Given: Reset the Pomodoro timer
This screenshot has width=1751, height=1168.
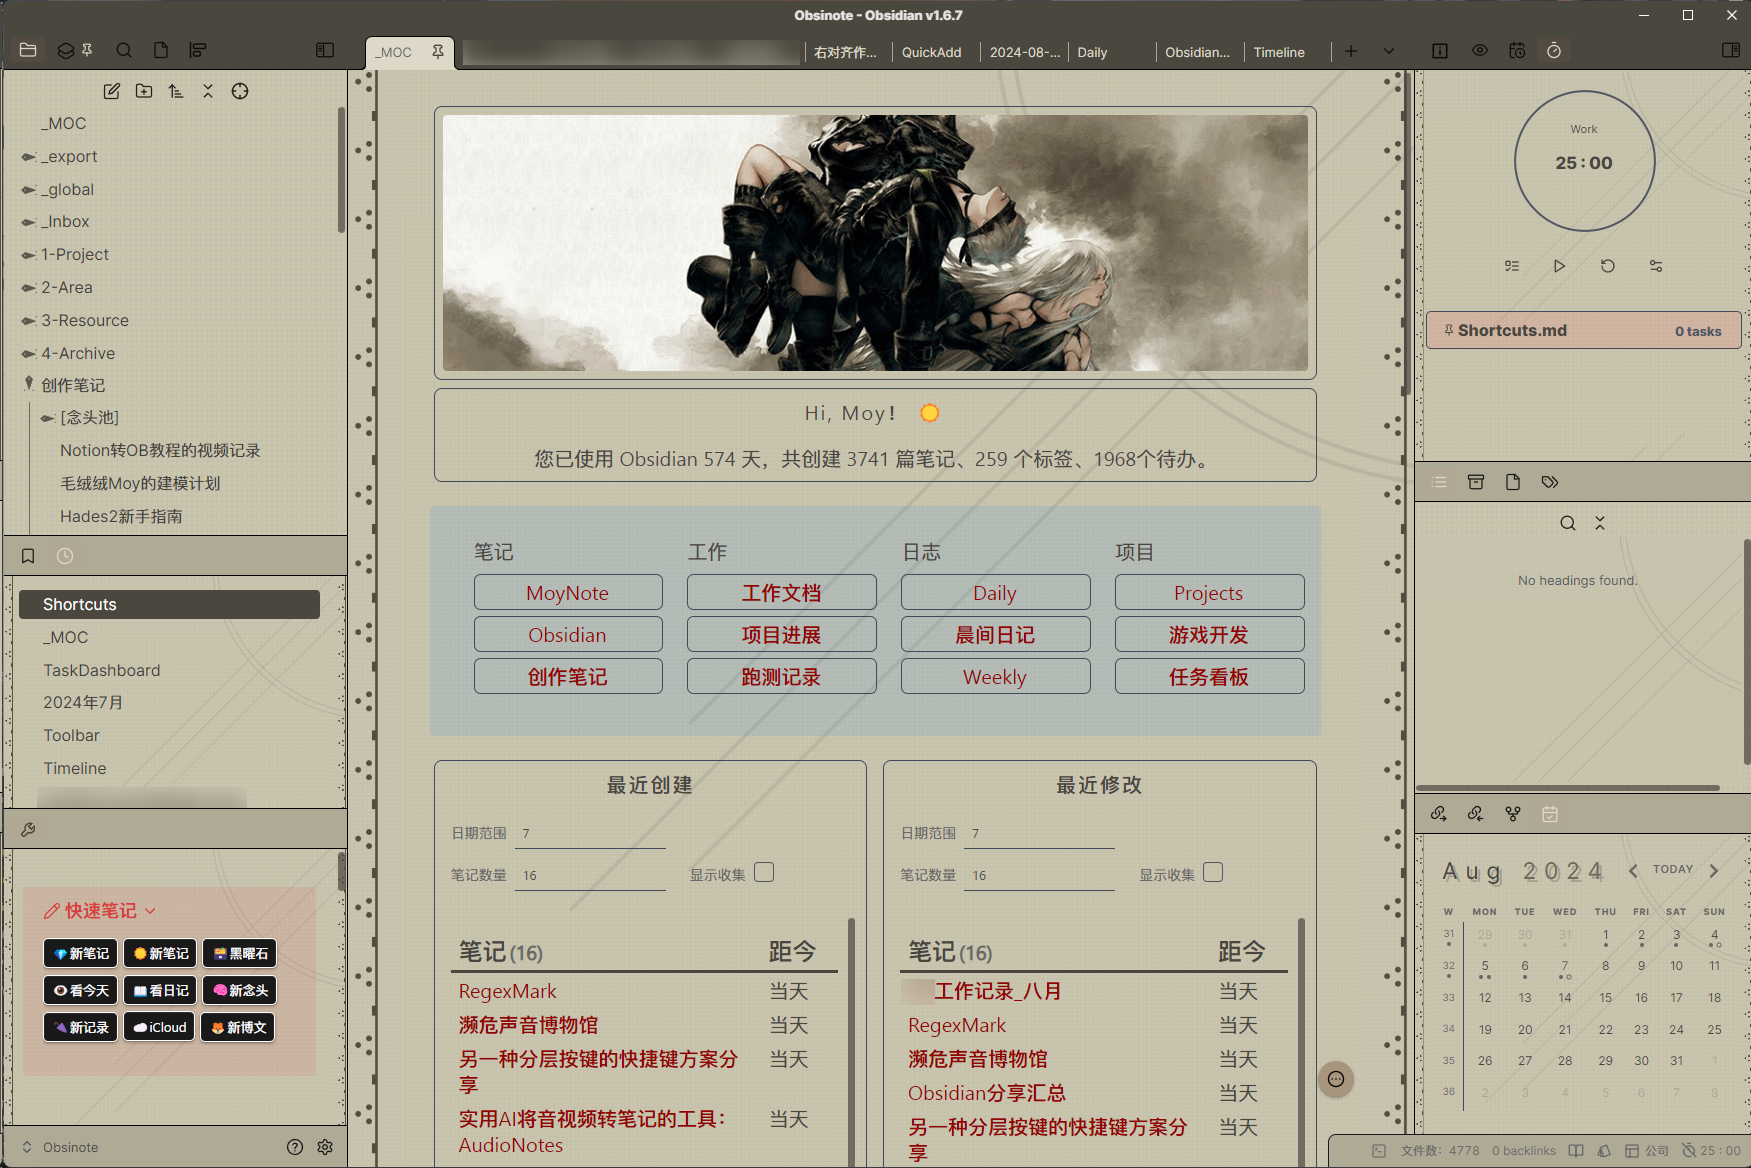Looking at the screenshot, I should coord(1607,266).
